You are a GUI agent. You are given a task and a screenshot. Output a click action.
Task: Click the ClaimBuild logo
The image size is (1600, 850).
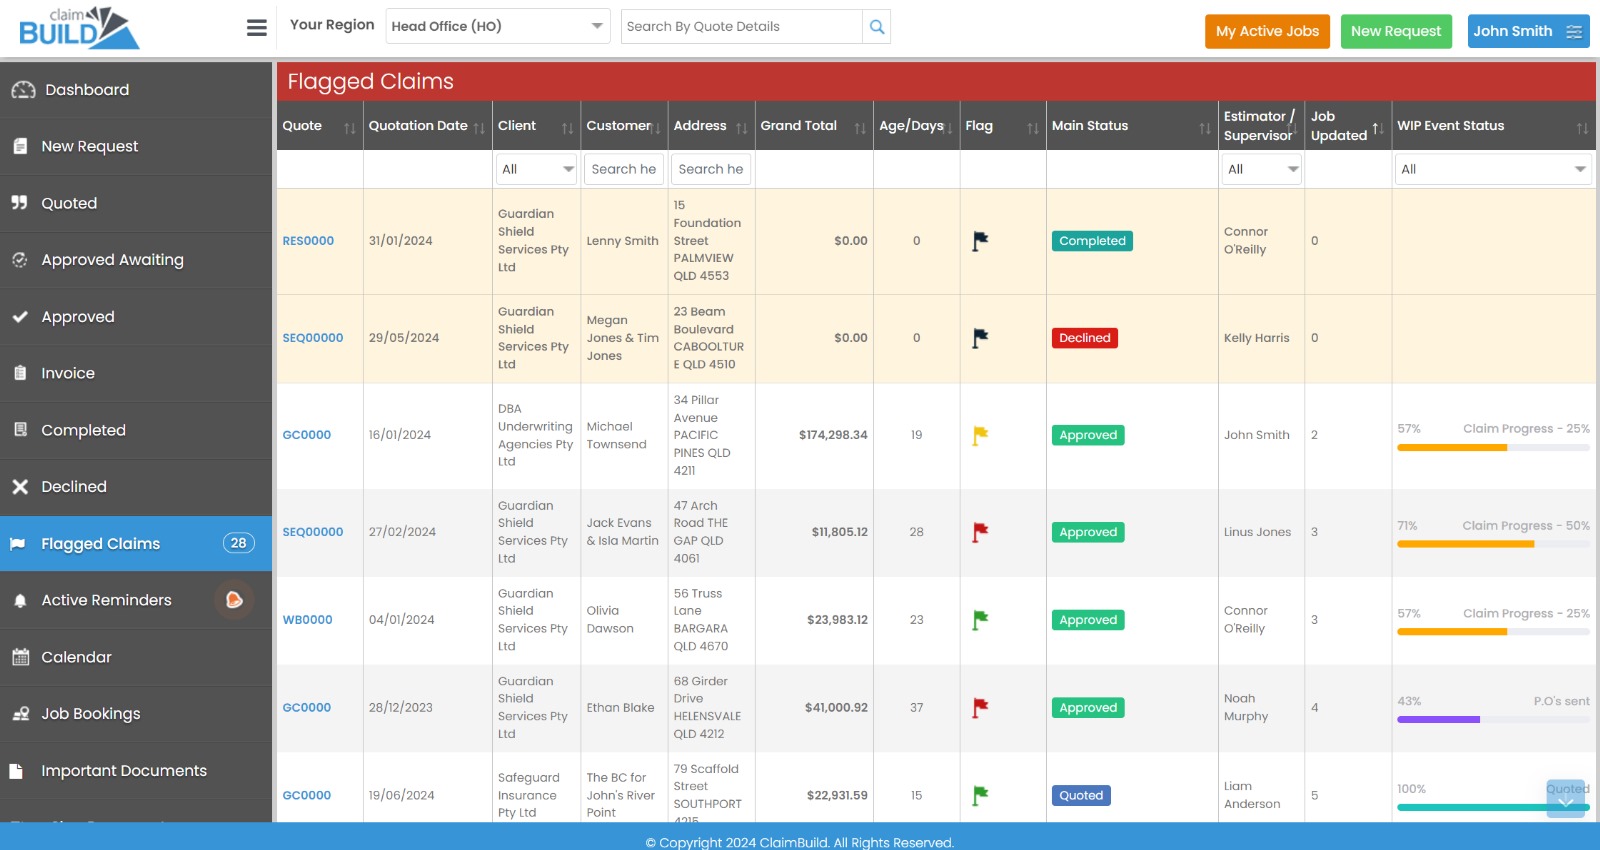[79, 28]
